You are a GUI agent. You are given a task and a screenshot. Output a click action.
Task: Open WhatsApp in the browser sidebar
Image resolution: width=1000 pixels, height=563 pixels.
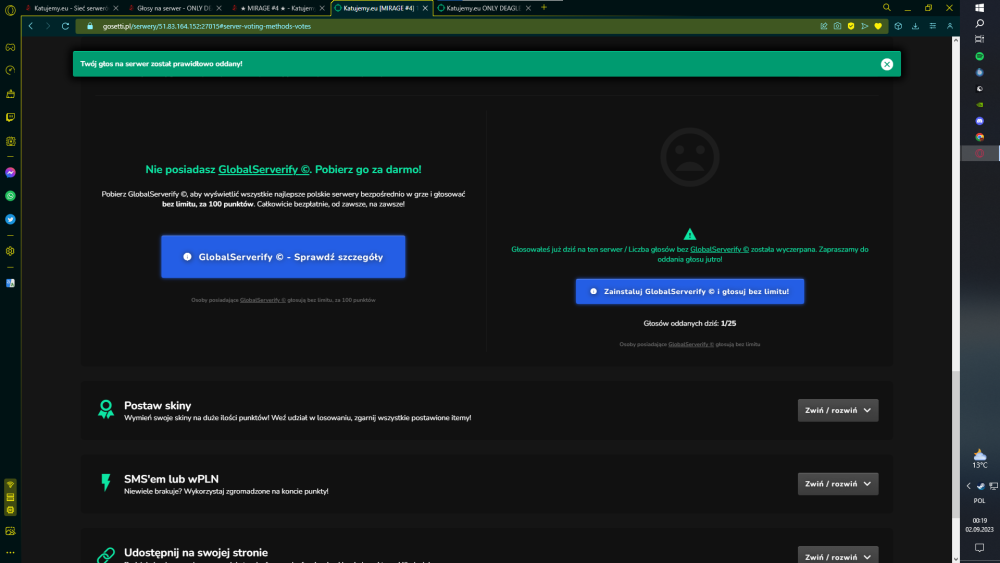pos(10,196)
